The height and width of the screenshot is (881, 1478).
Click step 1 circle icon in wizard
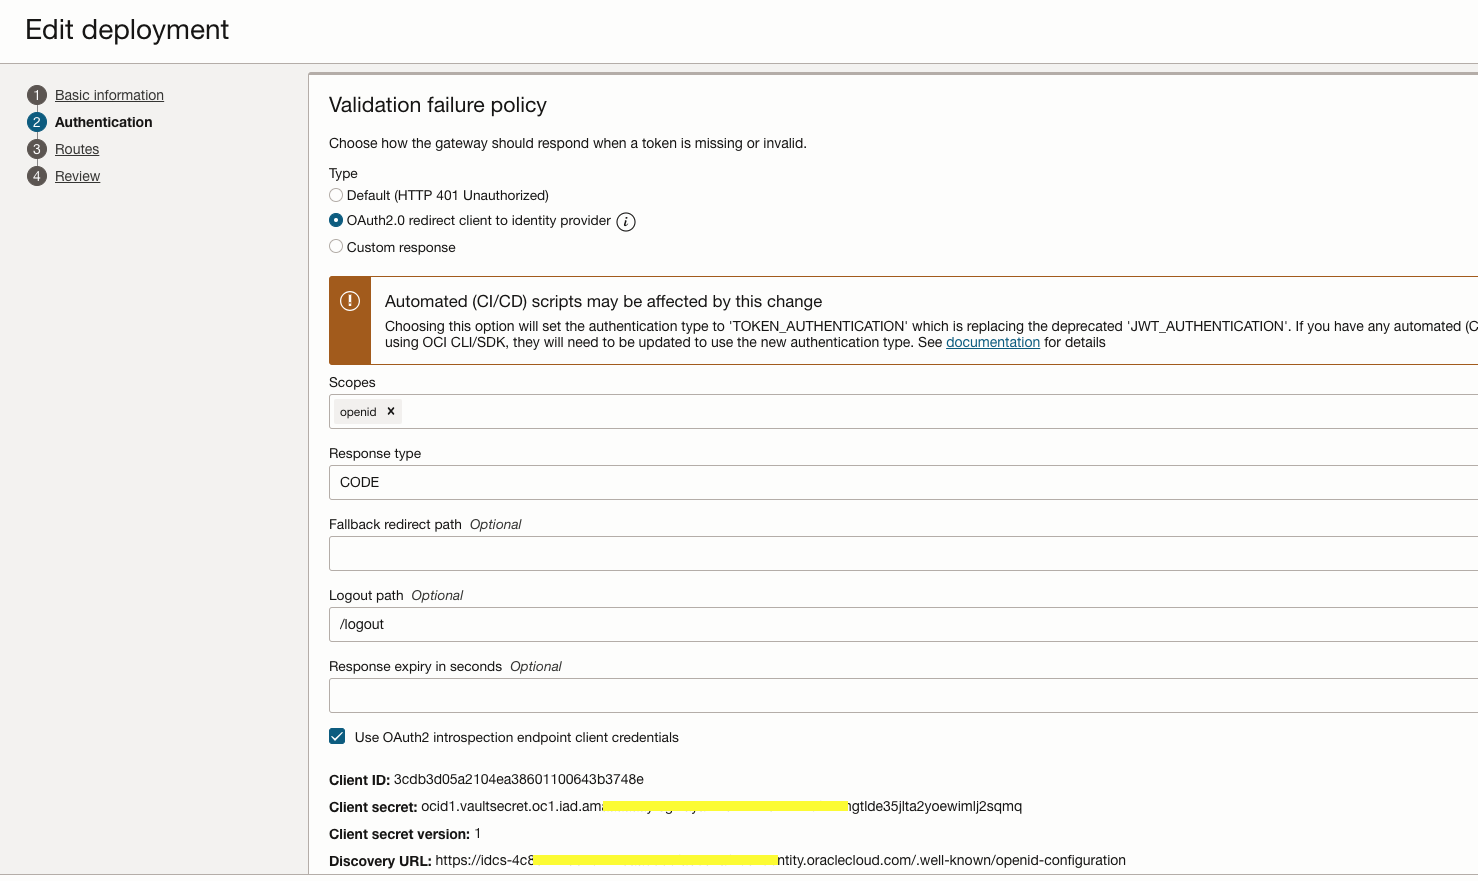37,95
